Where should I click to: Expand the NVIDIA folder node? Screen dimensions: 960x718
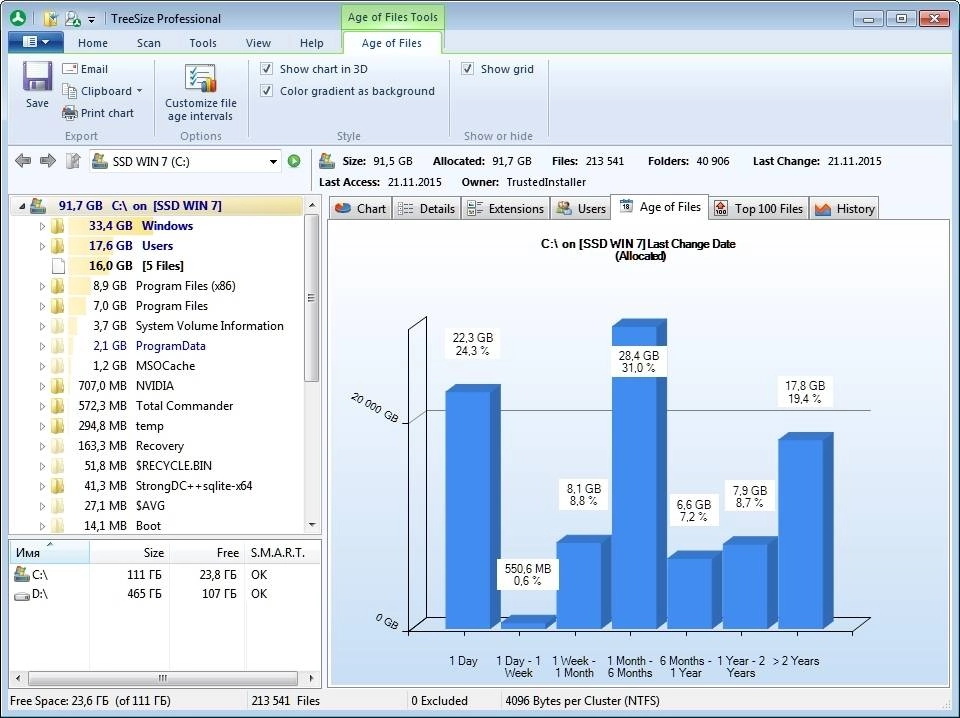click(x=42, y=386)
